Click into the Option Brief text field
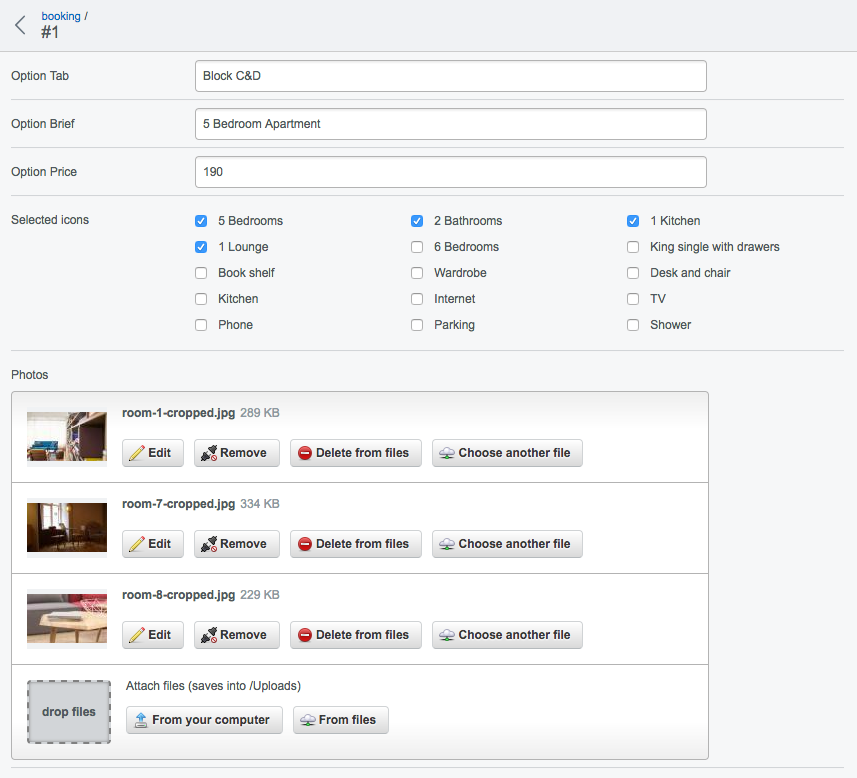The image size is (857, 778). click(450, 124)
